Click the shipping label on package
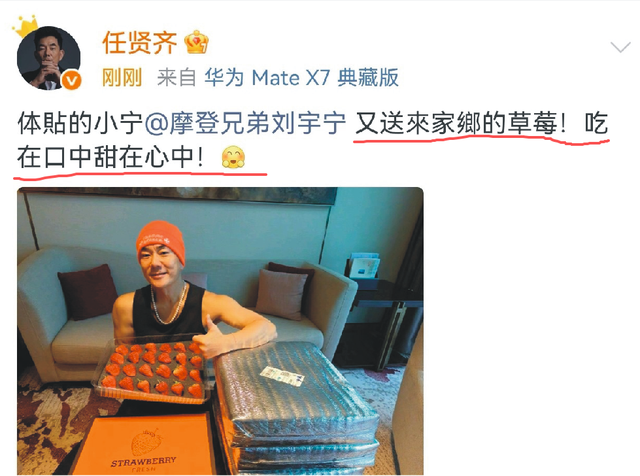The width and height of the screenshot is (640, 476). coord(282,376)
